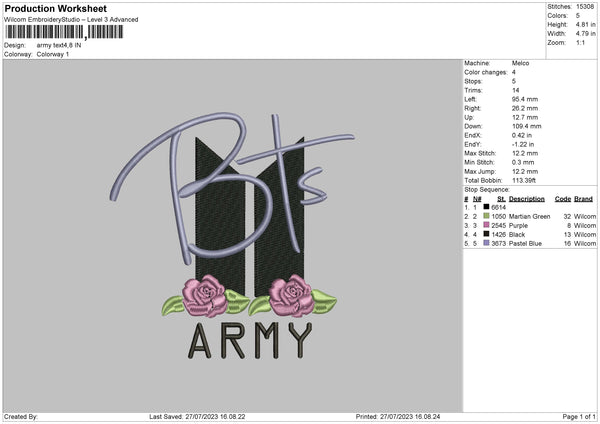The width and height of the screenshot is (600, 424).
Task: Click the Pastel Blue thread swatch
Action: coord(486,243)
